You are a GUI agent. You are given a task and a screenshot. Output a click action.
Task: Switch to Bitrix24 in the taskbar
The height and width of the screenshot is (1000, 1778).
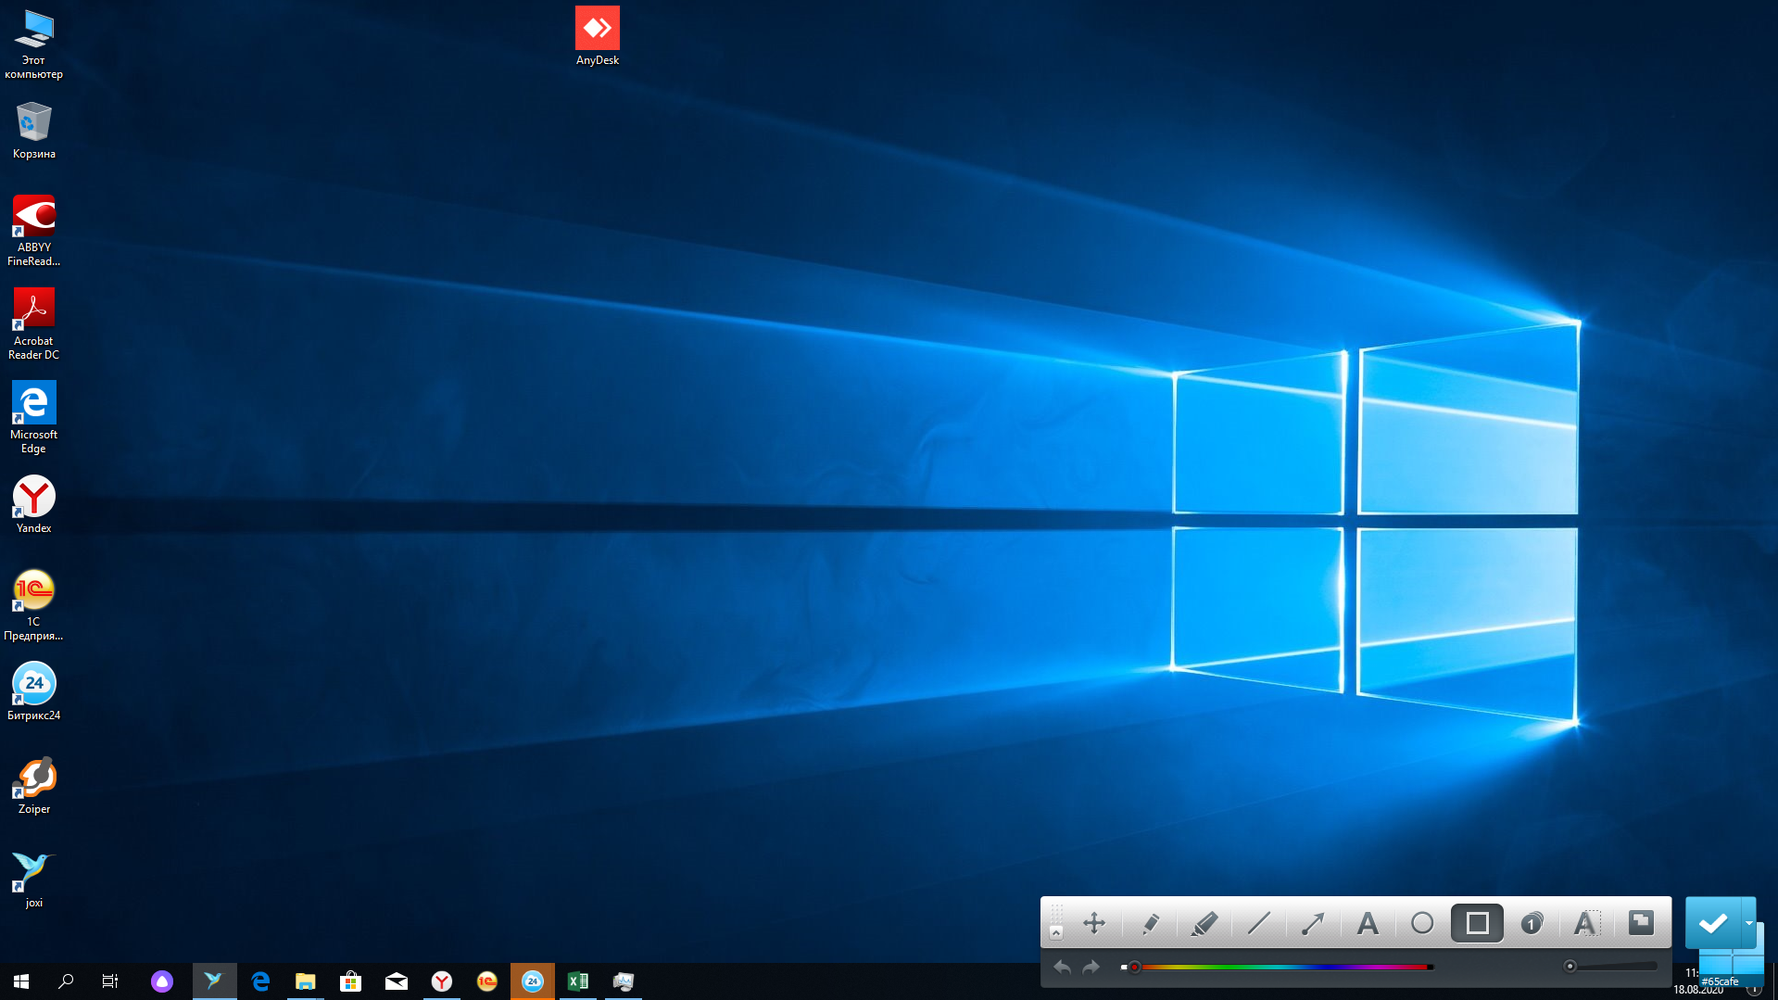(532, 981)
